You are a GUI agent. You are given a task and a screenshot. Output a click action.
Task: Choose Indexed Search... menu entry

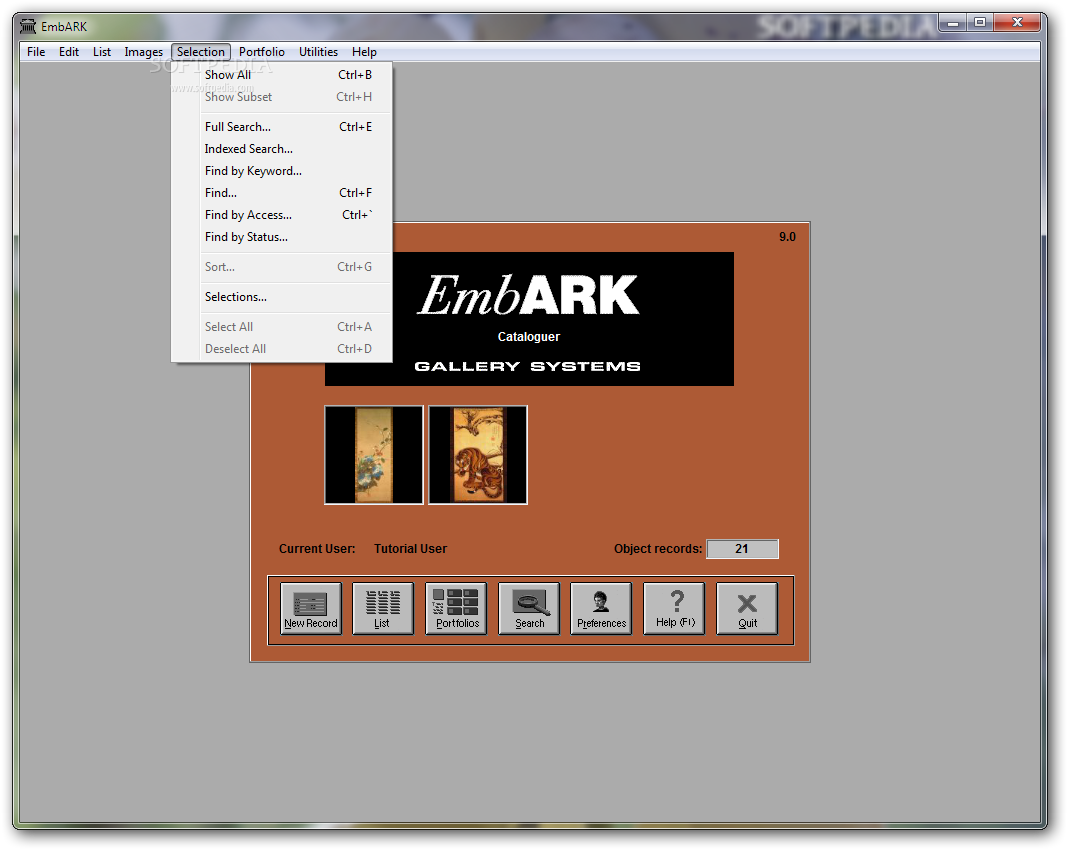pos(281,148)
